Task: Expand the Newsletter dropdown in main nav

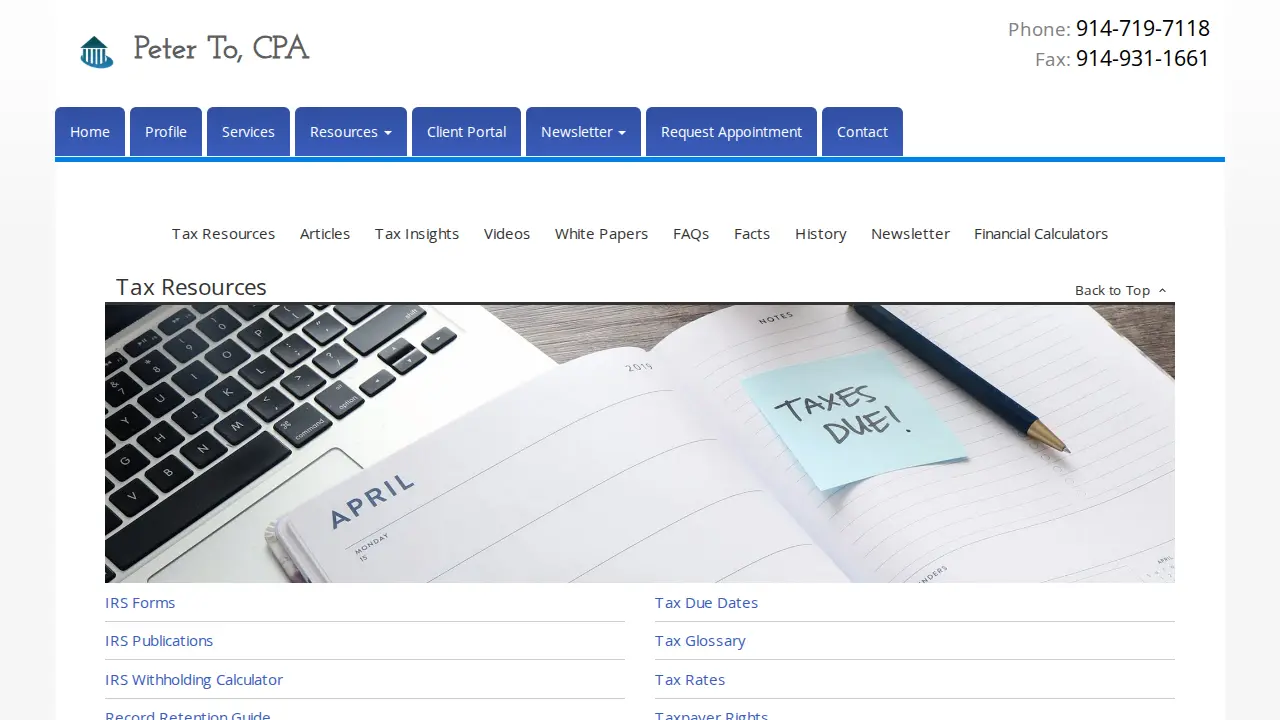Action: pyautogui.click(x=583, y=132)
